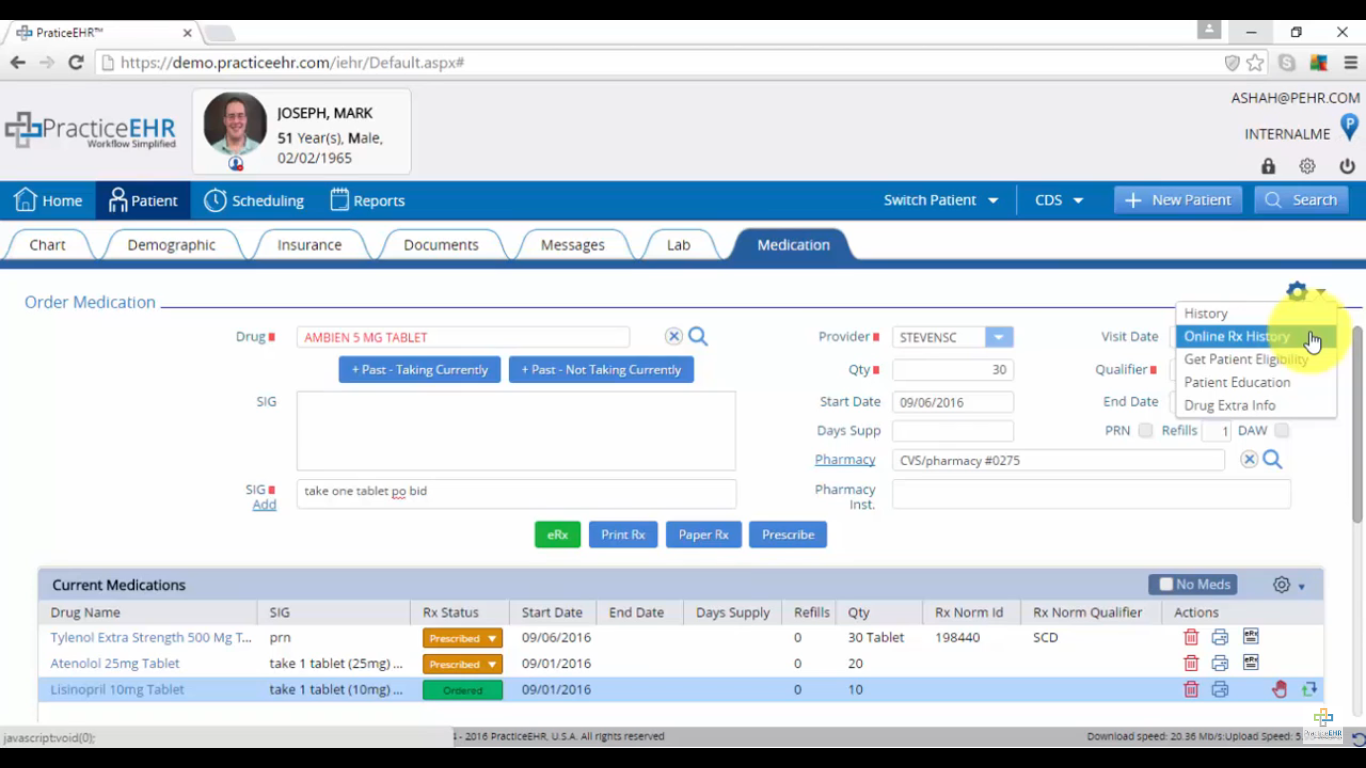Click the SIG text input field
The width and height of the screenshot is (1366, 768).
[516, 492]
